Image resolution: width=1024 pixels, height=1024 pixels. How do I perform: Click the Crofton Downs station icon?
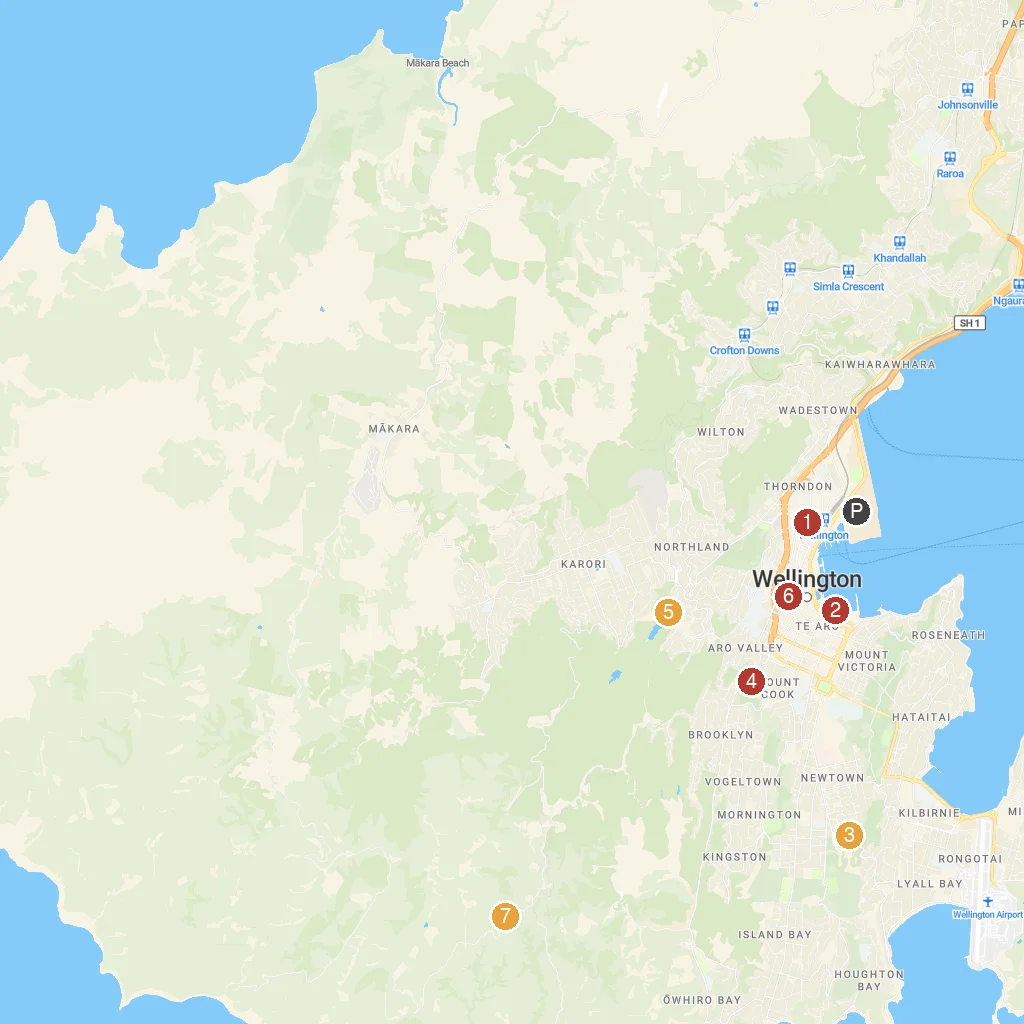[x=744, y=335]
